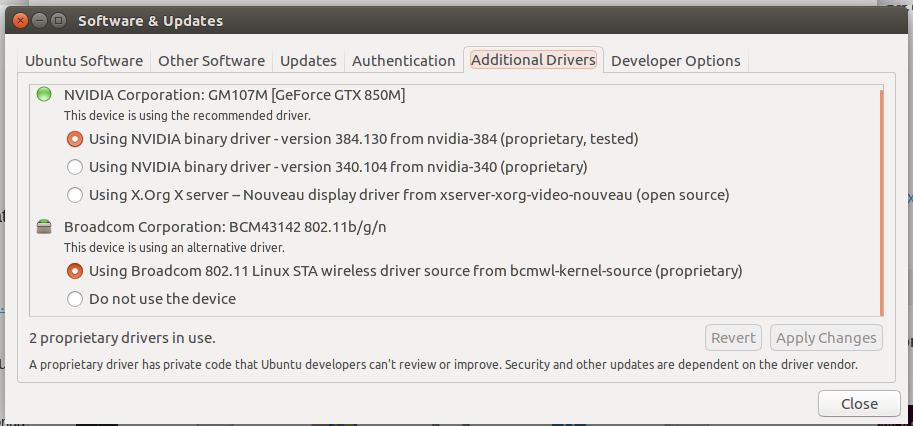Click the Apply Changes button

(826, 338)
